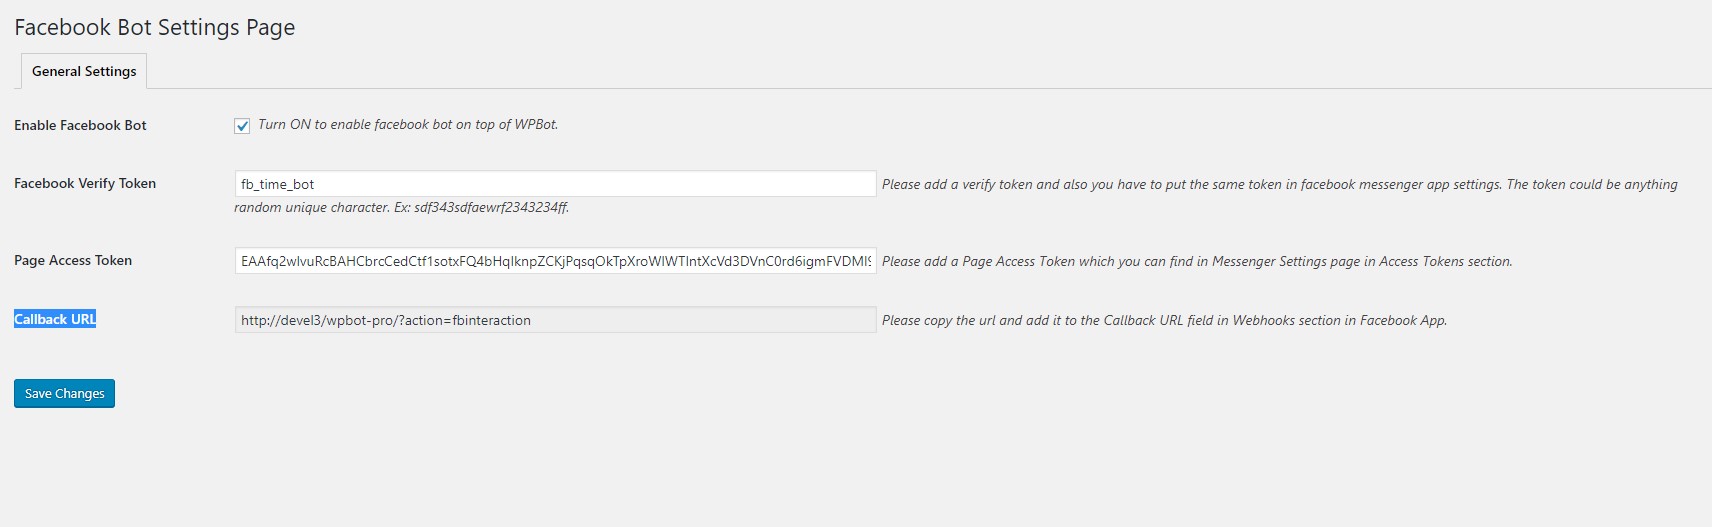Uncheck the Enable Facebook Bot checkbox
The height and width of the screenshot is (527, 1712).
[242, 126]
